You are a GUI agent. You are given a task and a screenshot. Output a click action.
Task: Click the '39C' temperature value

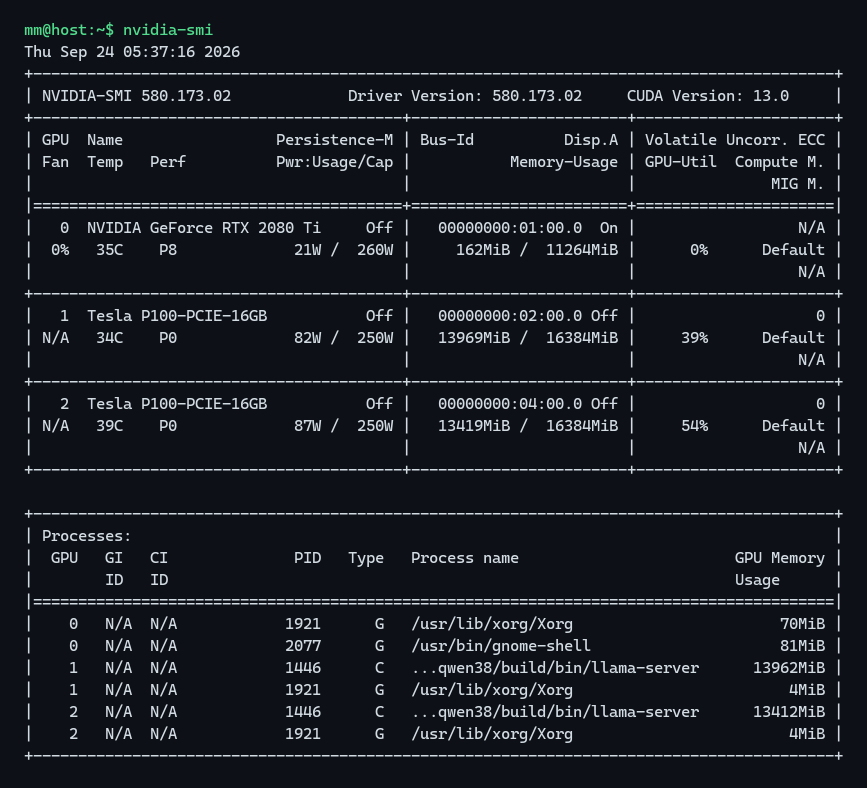point(109,426)
